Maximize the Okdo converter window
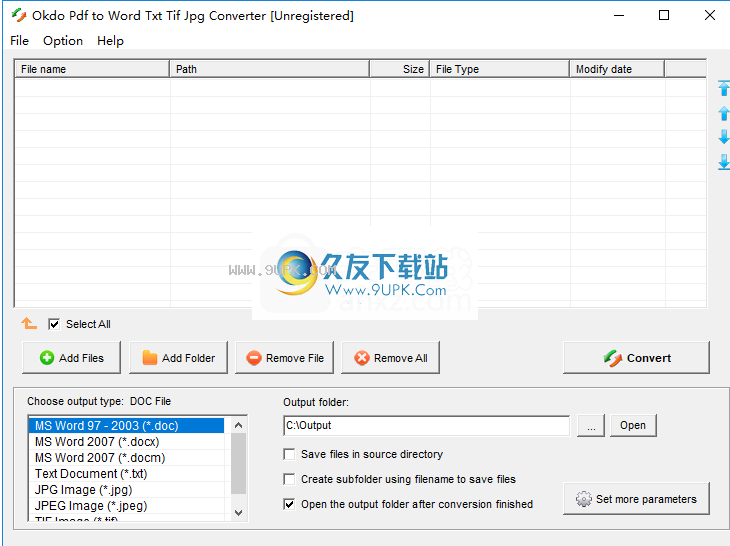The width and height of the screenshot is (730, 546). point(664,15)
